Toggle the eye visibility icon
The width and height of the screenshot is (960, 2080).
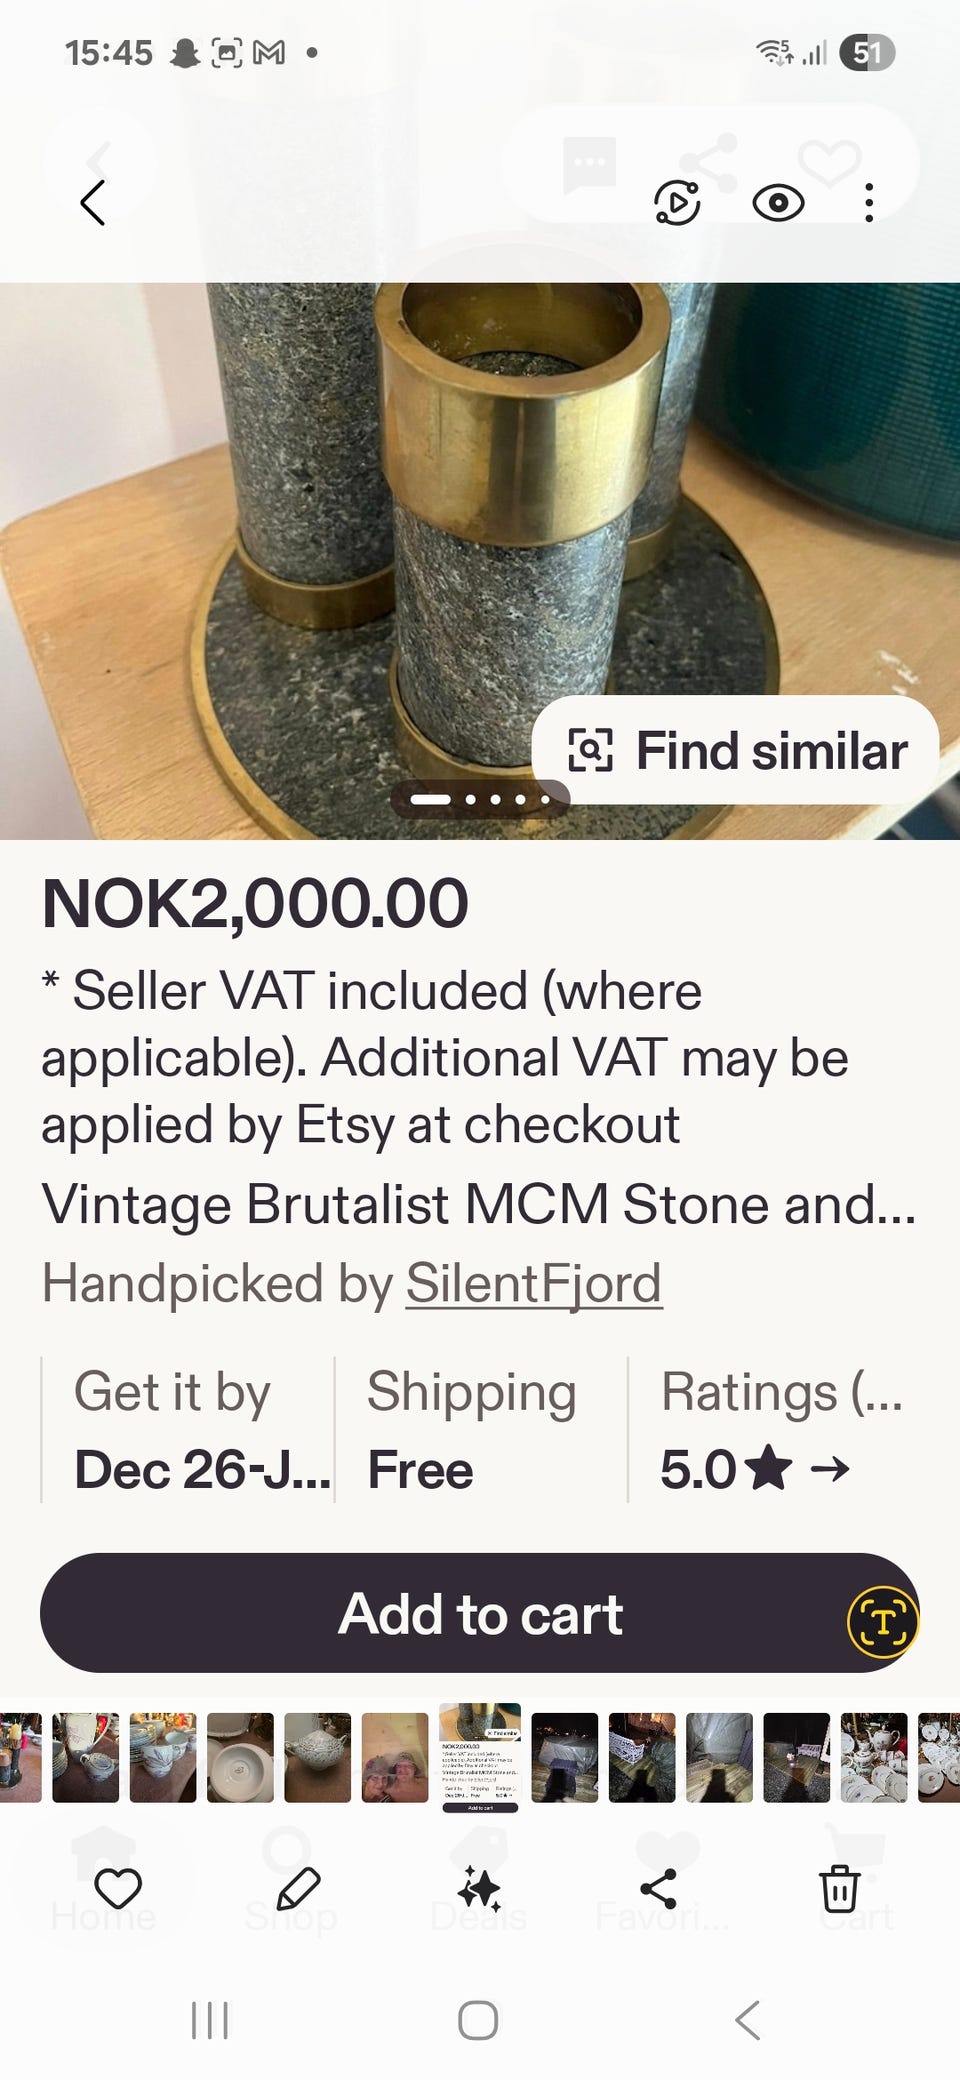(x=778, y=203)
